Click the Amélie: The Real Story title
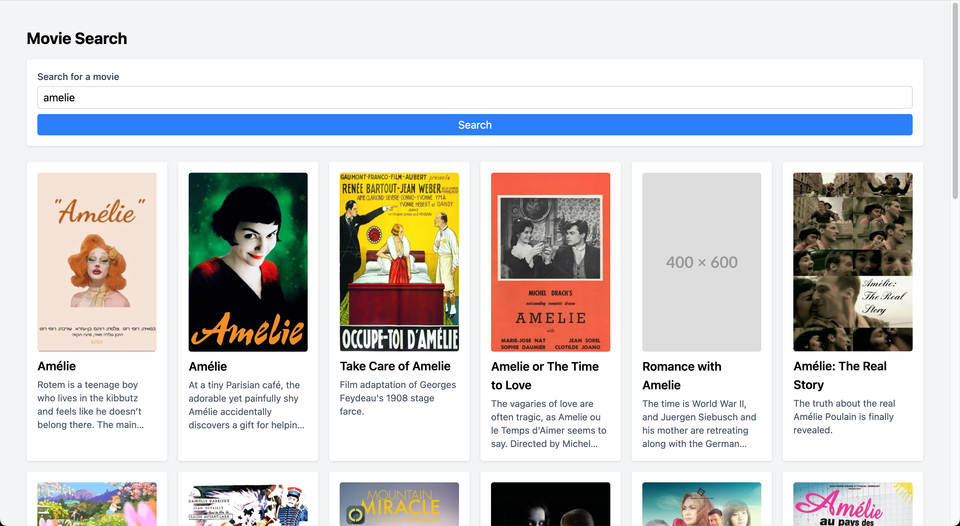The height and width of the screenshot is (526, 960). [840, 375]
